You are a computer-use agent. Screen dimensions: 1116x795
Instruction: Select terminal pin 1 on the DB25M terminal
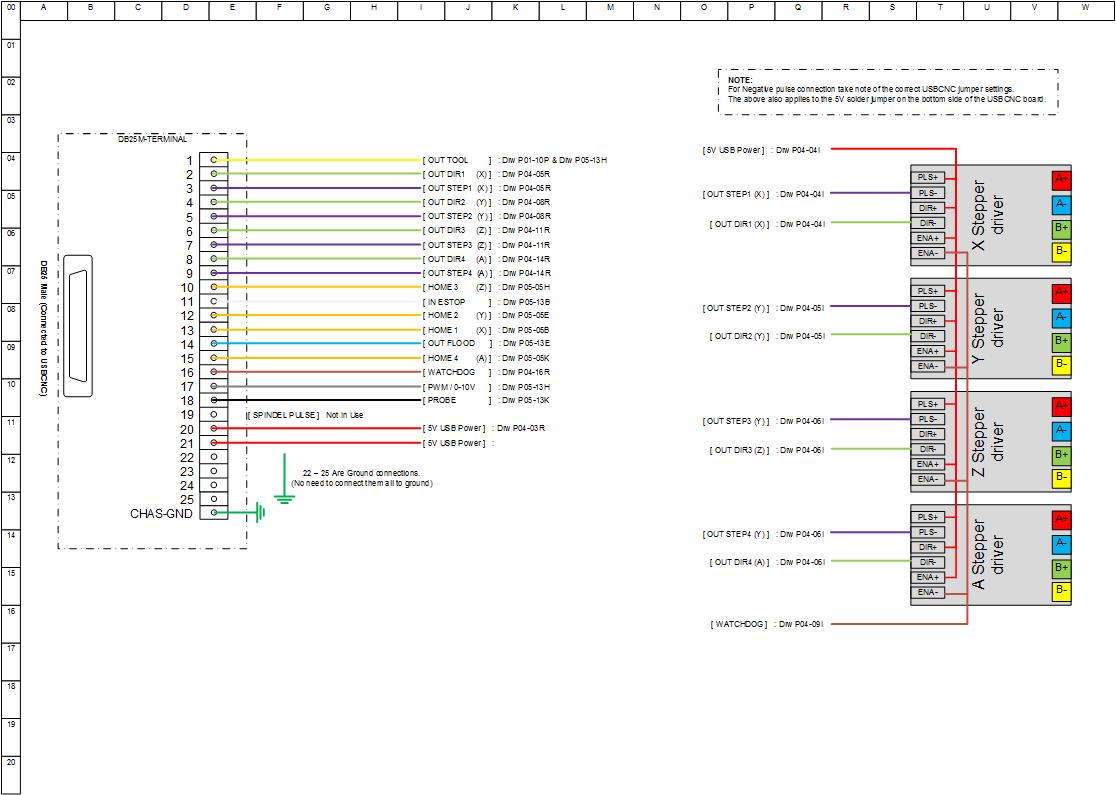(213, 160)
